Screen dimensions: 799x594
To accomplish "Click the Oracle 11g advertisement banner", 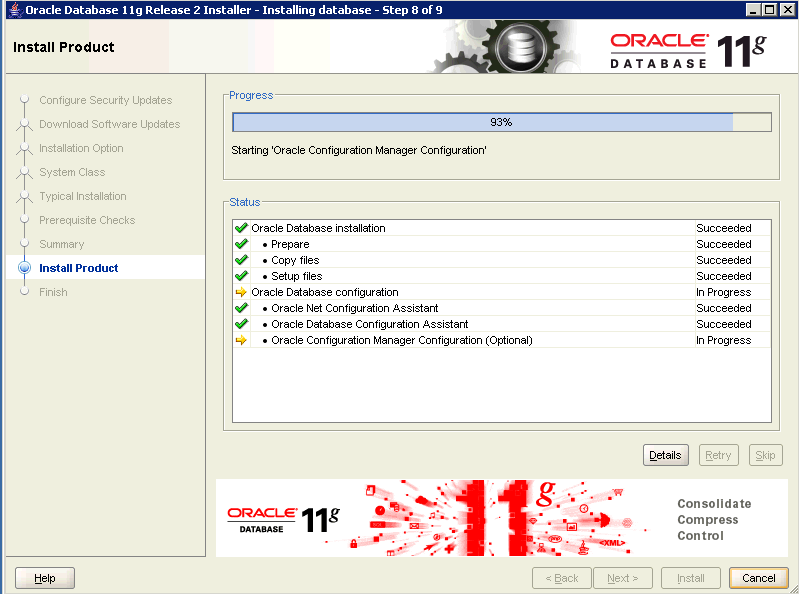I will [x=501, y=518].
